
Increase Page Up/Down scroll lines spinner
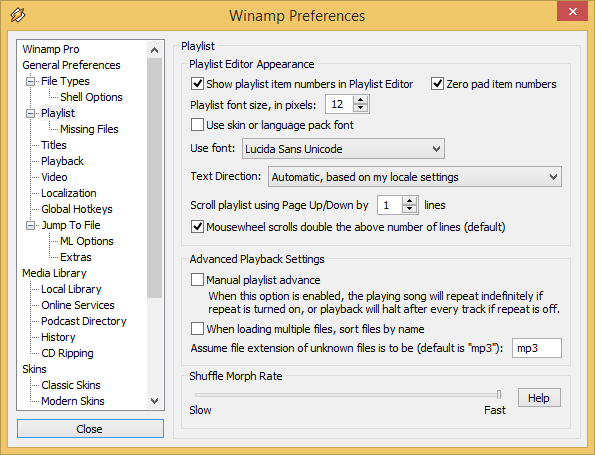tap(409, 201)
